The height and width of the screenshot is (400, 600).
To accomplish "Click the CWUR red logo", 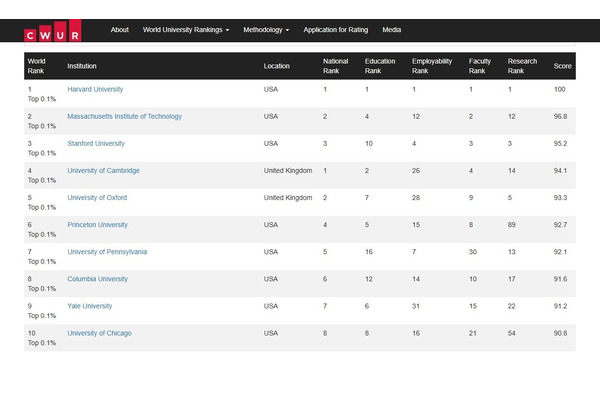I will point(52,30).
